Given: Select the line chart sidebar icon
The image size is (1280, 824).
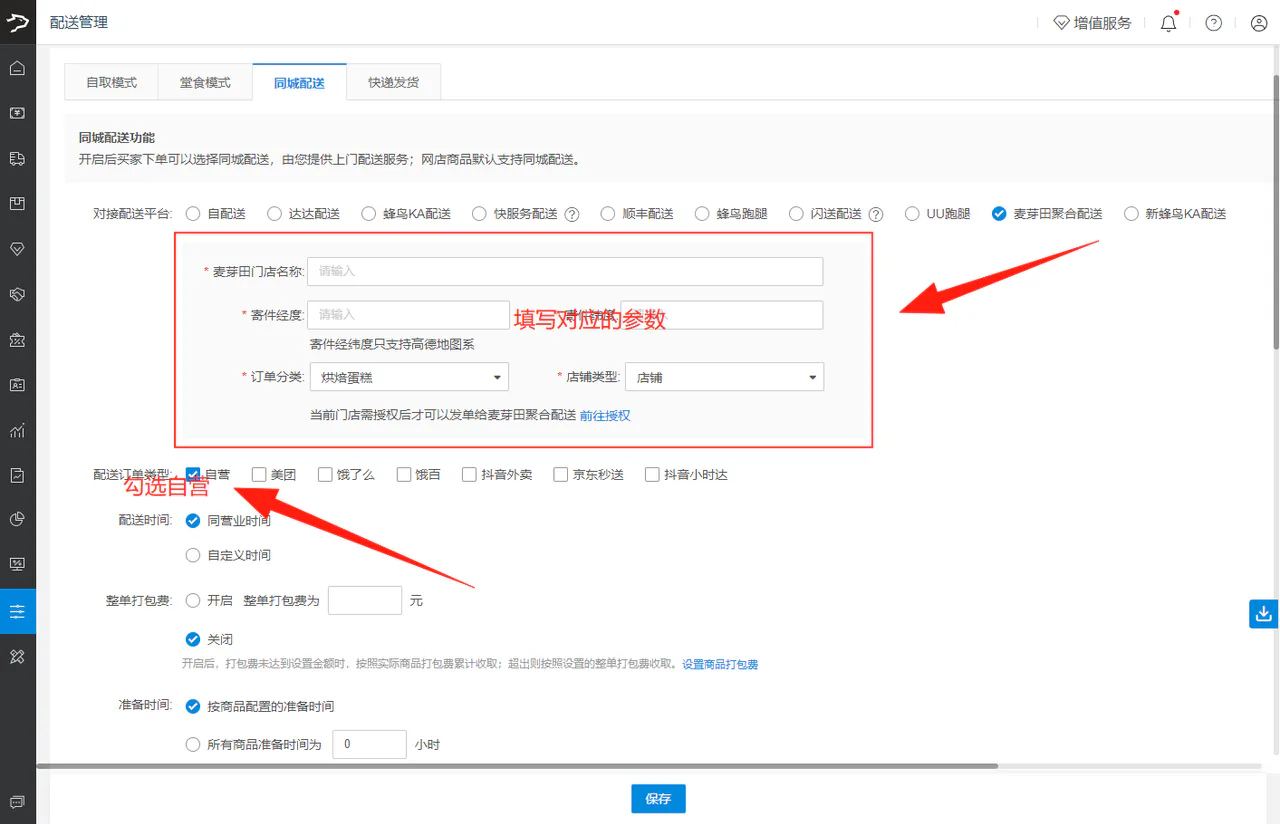Looking at the screenshot, I should 17,430.
